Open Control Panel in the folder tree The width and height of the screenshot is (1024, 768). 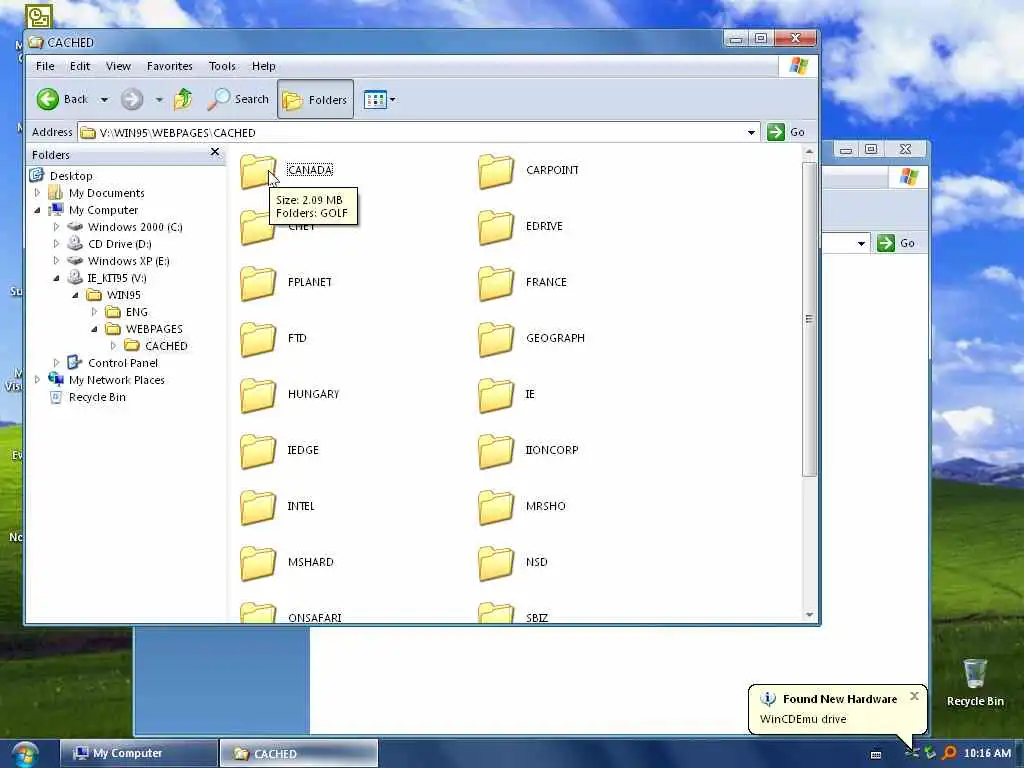point(123,362)
